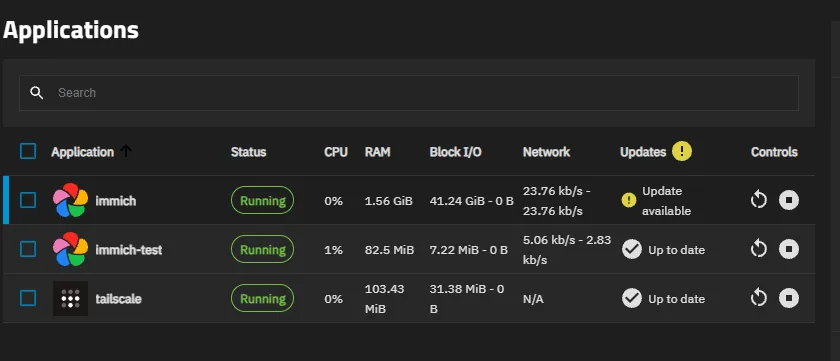Check the tailscale row checkbox
The width and height of the screenshot is (840, 361).
28,298
